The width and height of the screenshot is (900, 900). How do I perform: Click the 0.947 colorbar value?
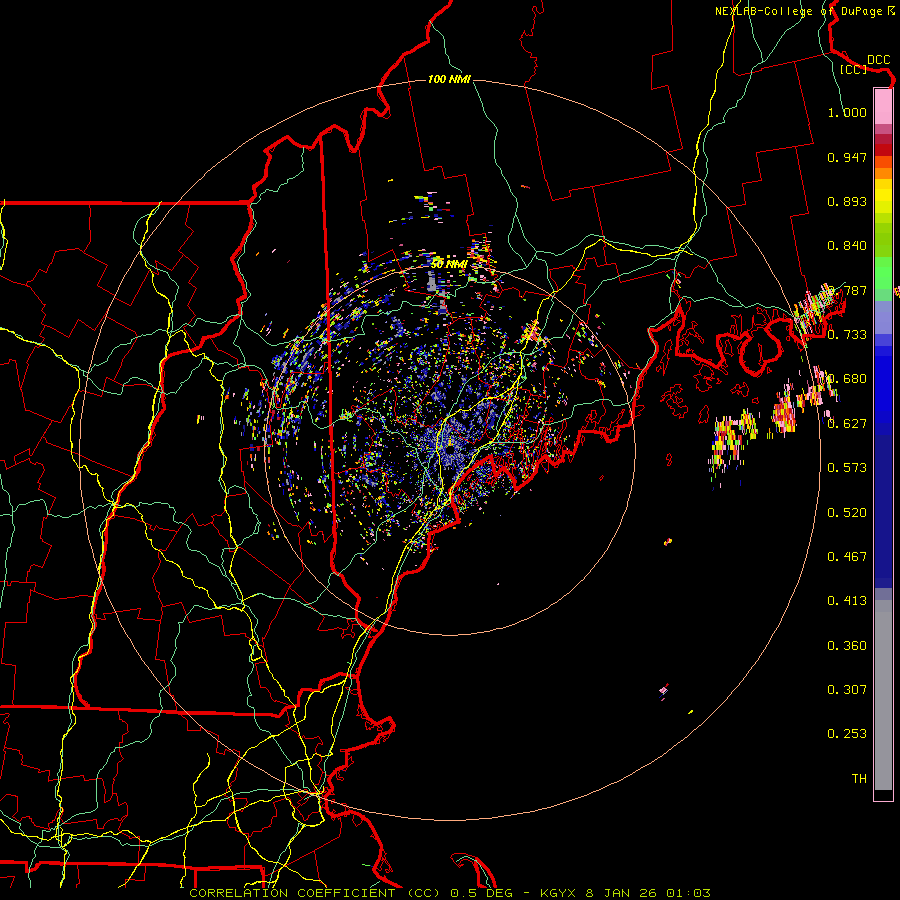tap(847, 157)
